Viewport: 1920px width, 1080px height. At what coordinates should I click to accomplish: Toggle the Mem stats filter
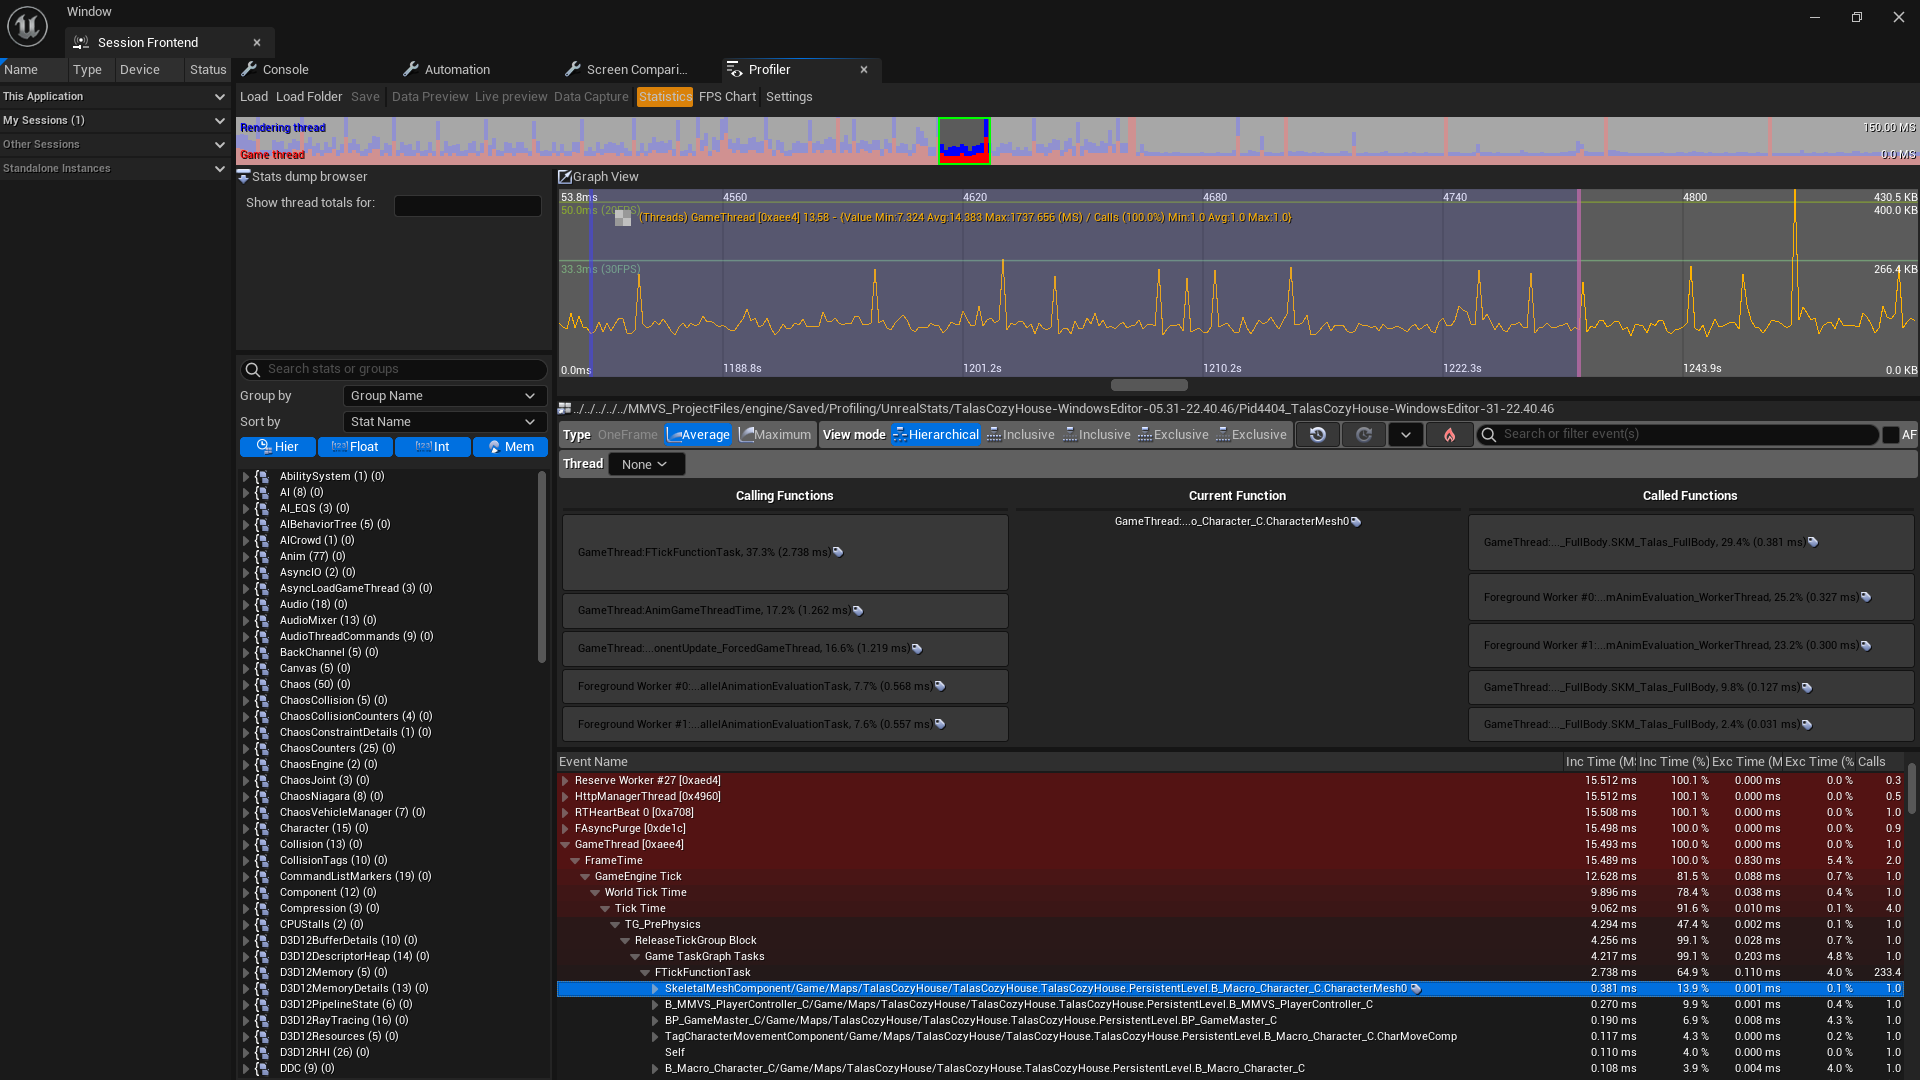coord(510,447)
